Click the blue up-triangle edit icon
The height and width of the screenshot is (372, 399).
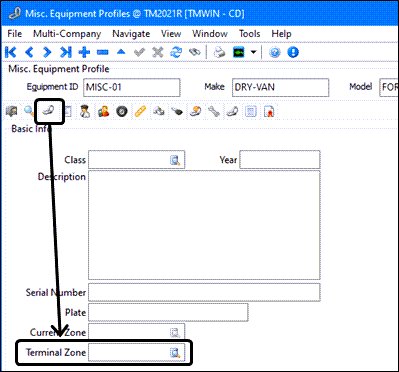(121, 52)
